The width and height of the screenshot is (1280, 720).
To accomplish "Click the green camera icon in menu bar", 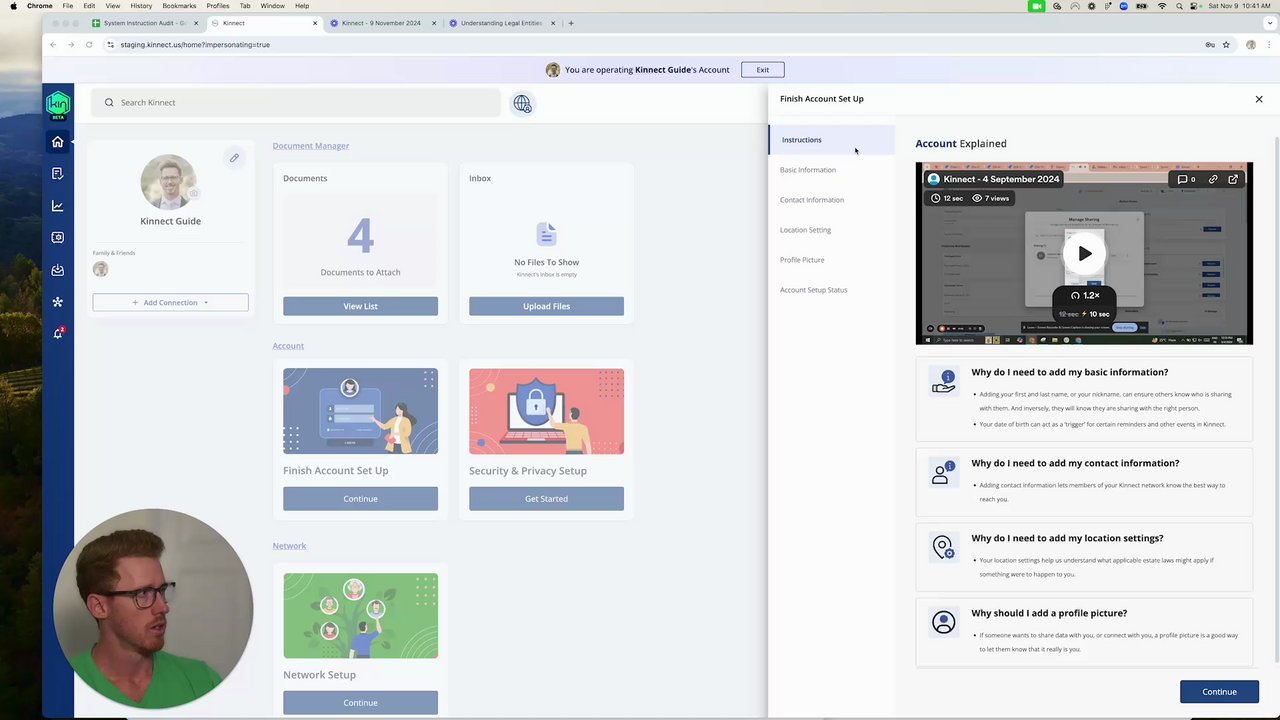I will (1037, 6).
